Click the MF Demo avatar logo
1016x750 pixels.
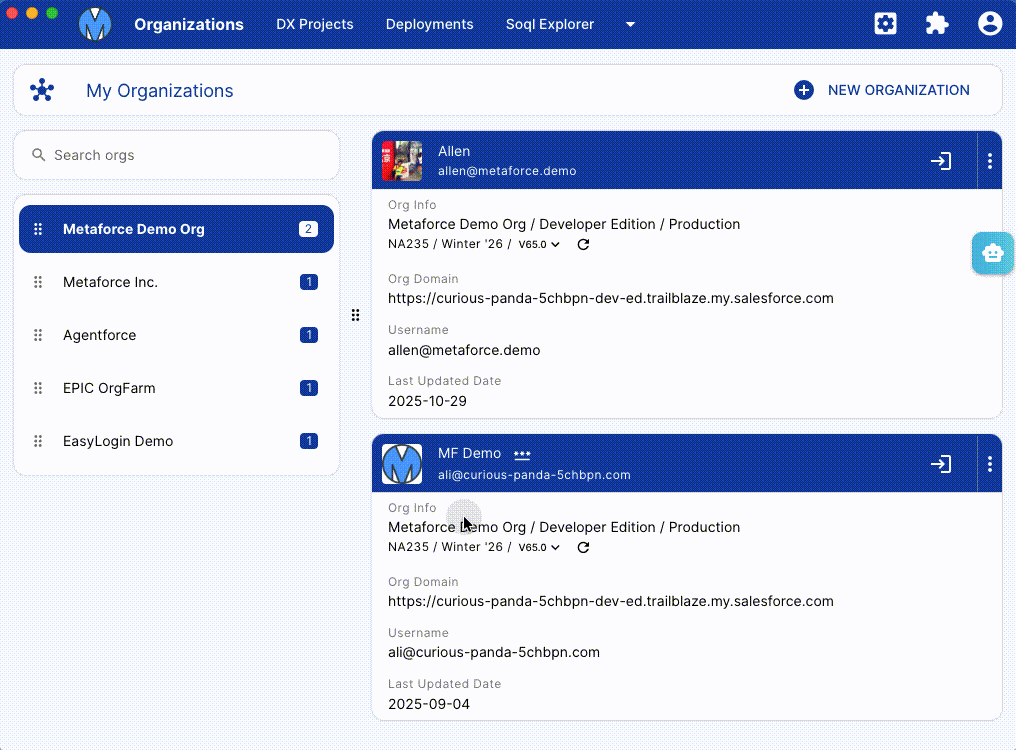pos(402,463)
